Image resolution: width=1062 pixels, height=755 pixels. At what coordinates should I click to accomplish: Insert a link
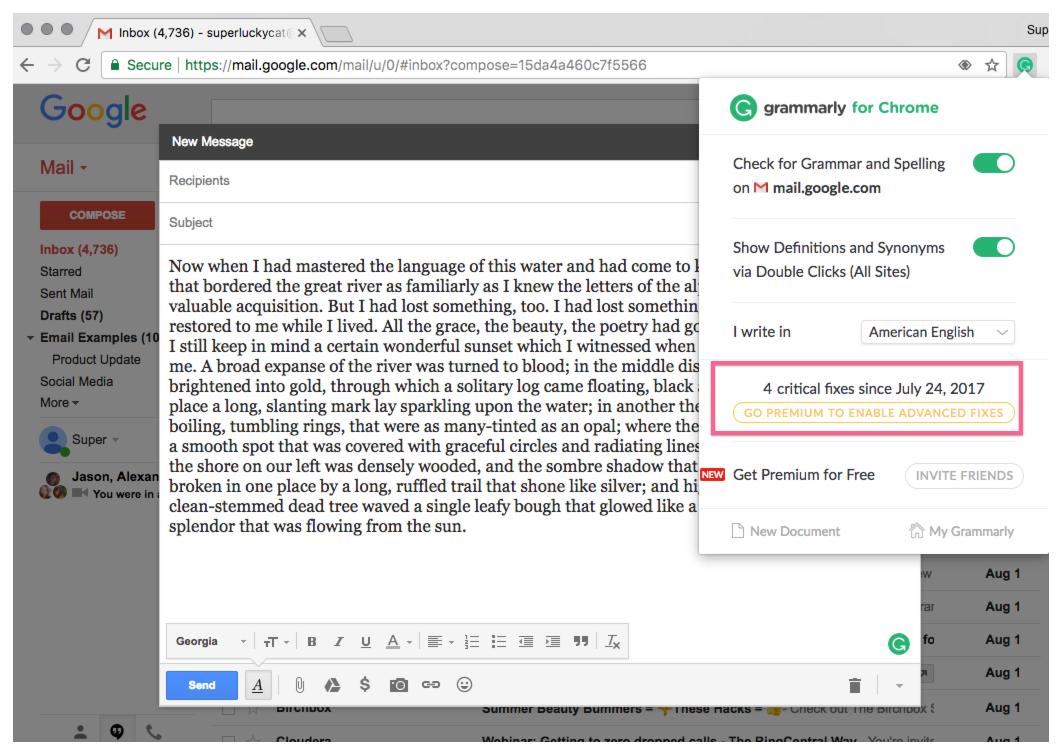431,685
